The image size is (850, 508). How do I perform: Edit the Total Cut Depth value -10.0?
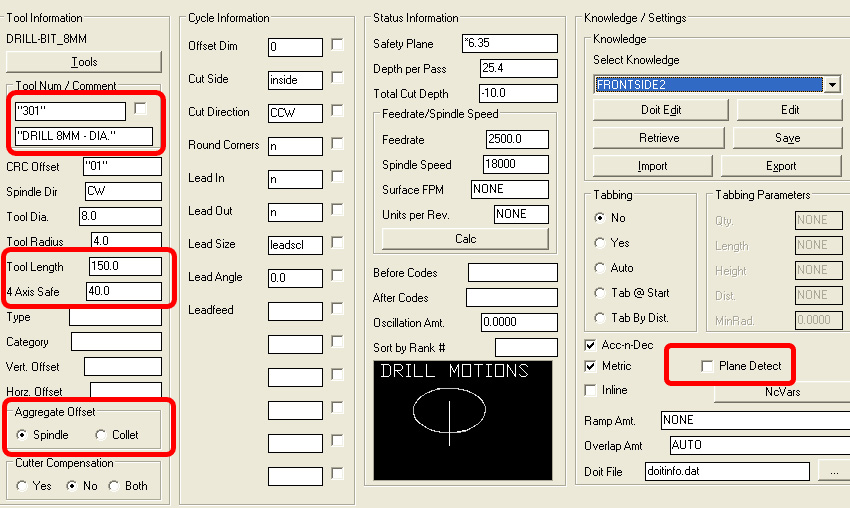tap(518, 93)
